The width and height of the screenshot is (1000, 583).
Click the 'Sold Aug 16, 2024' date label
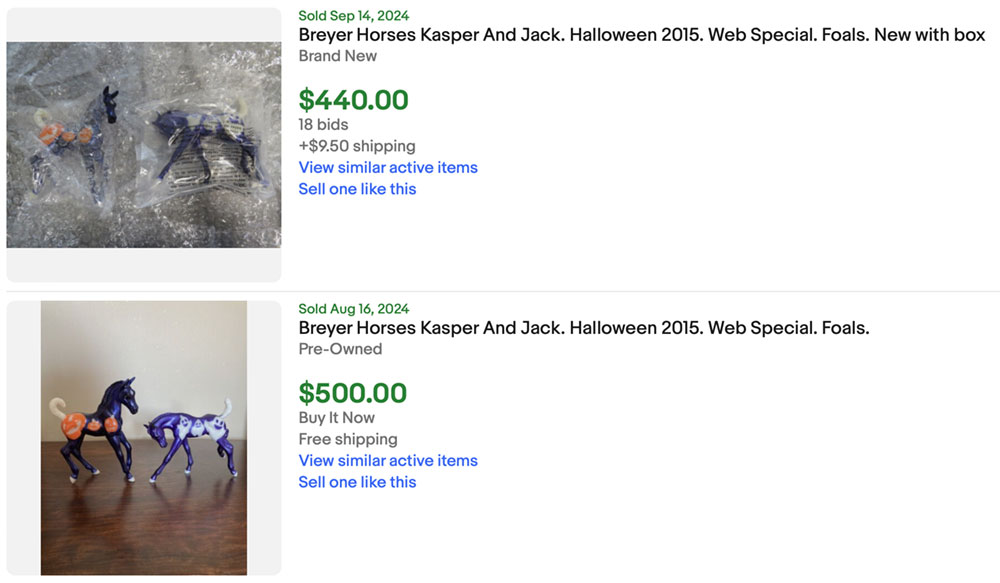pos(353,309)
